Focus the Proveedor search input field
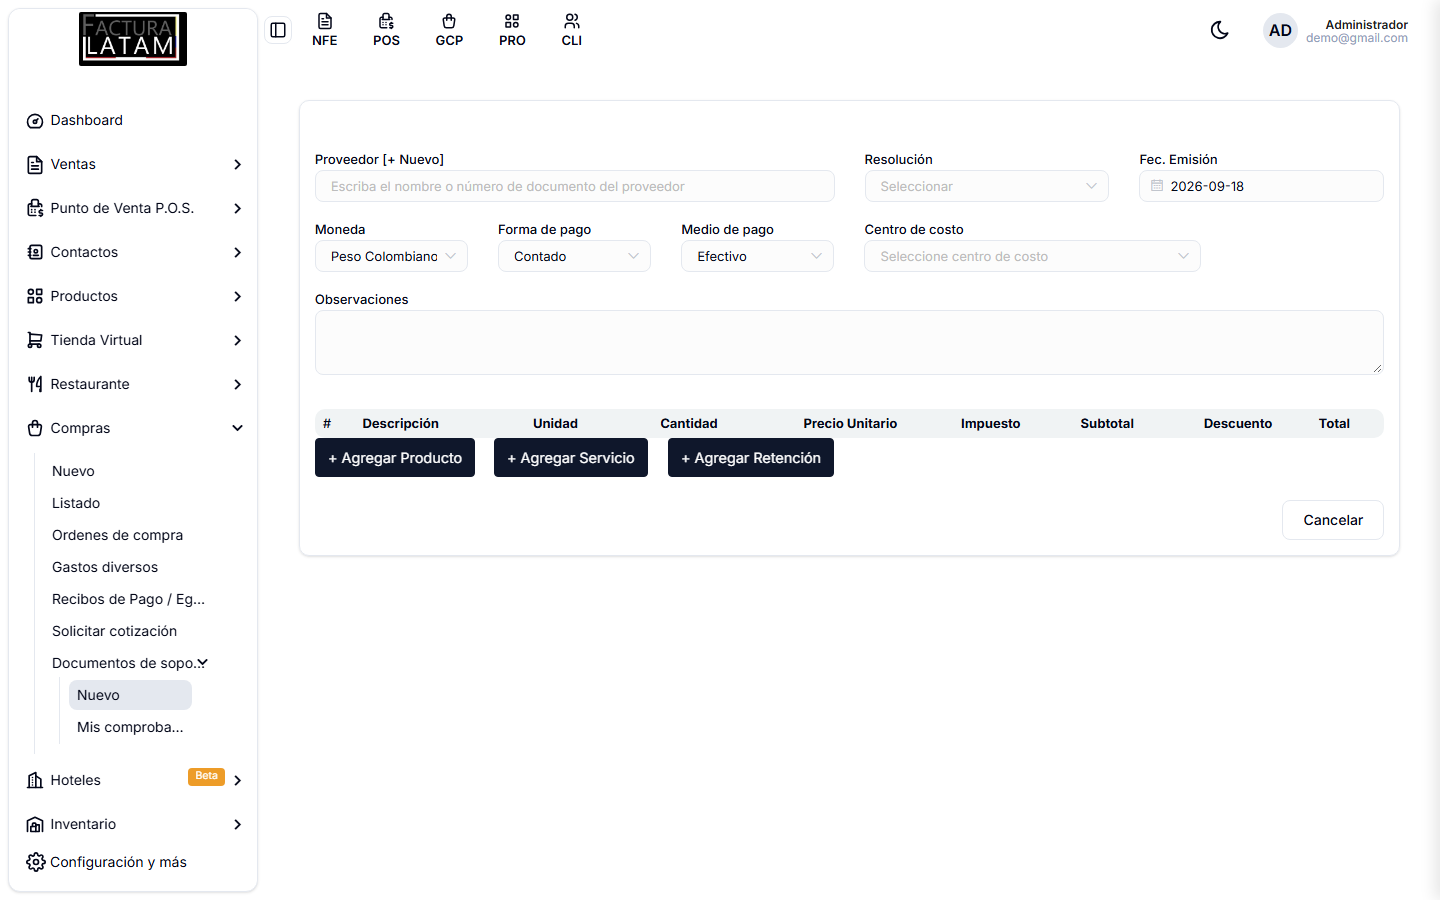 coord(575,186)
